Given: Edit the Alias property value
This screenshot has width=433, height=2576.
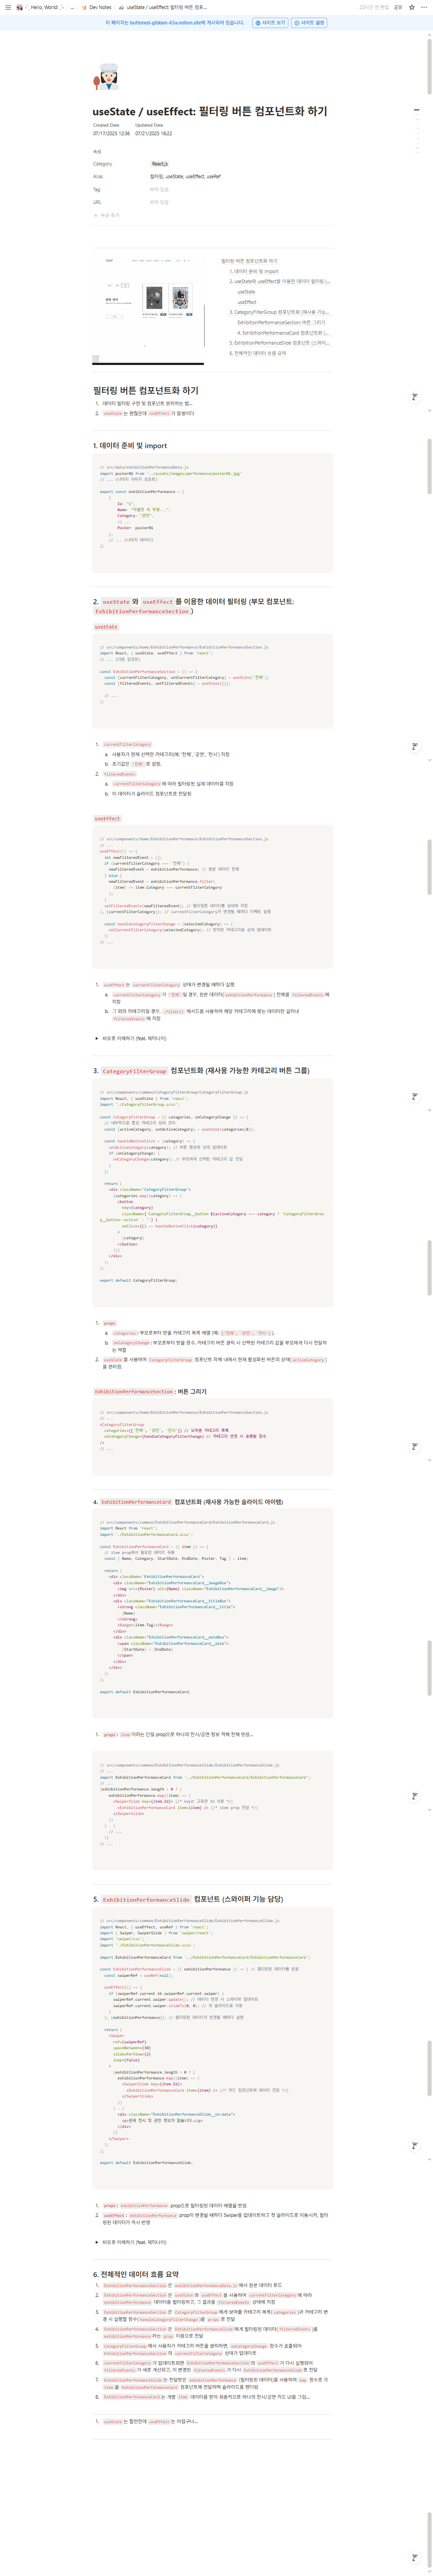Looking at the screenshot, I should coord(185,176).
